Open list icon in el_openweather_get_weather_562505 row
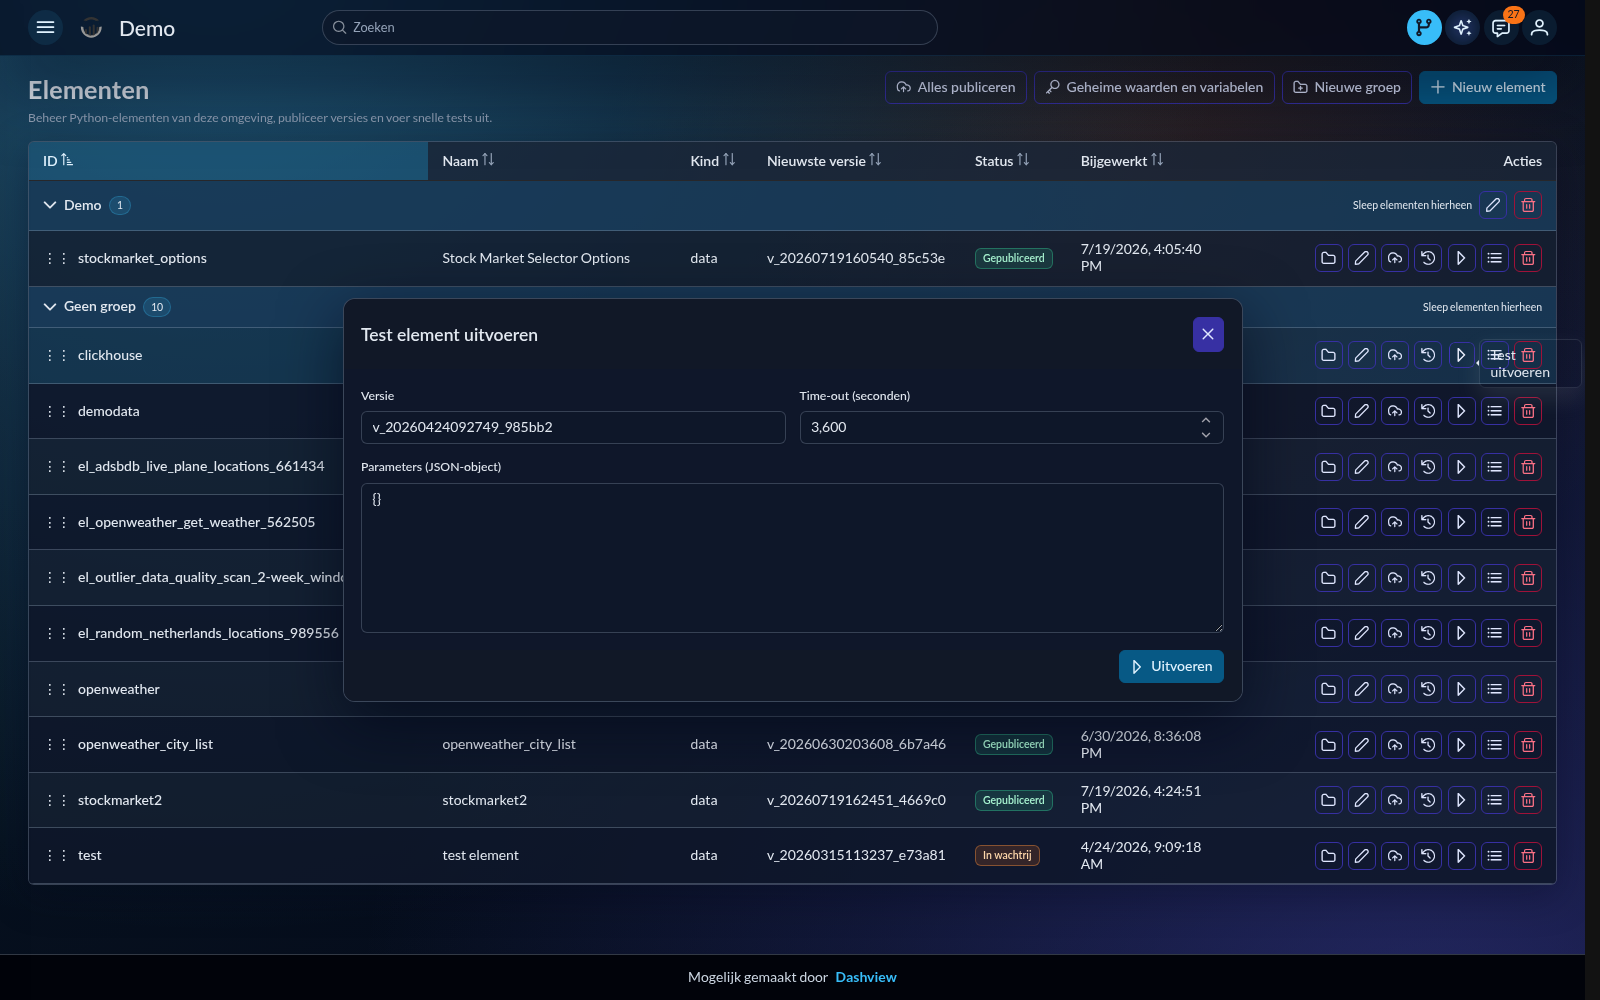This screenshot has height=1000, width=1600. [1495, 522]
